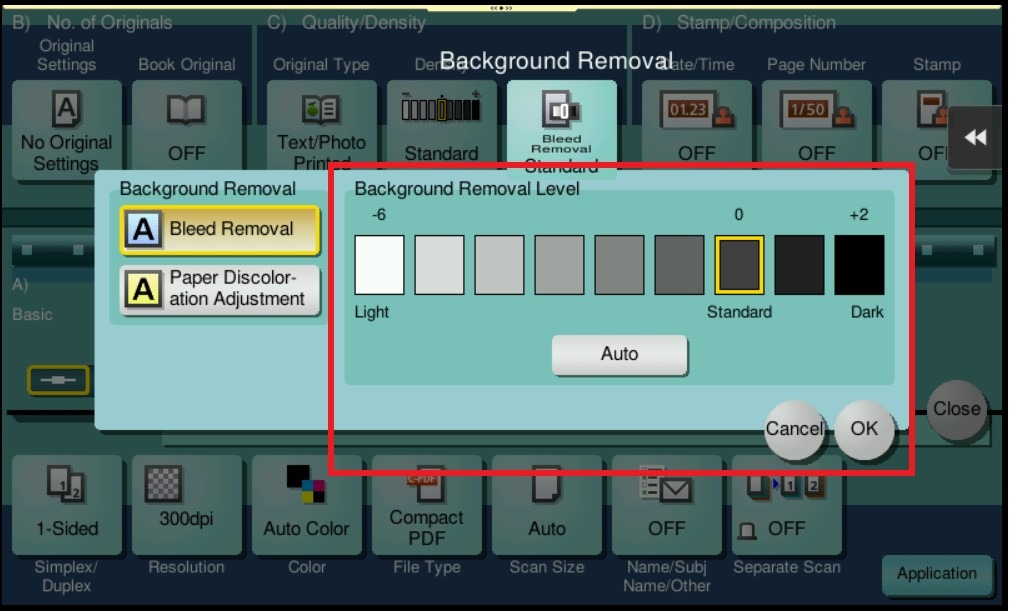Pick the darkest black +2 level swatch
The width and height of the screenshot is (1009, 612).
pyautogui.click(x=859, y=266)
